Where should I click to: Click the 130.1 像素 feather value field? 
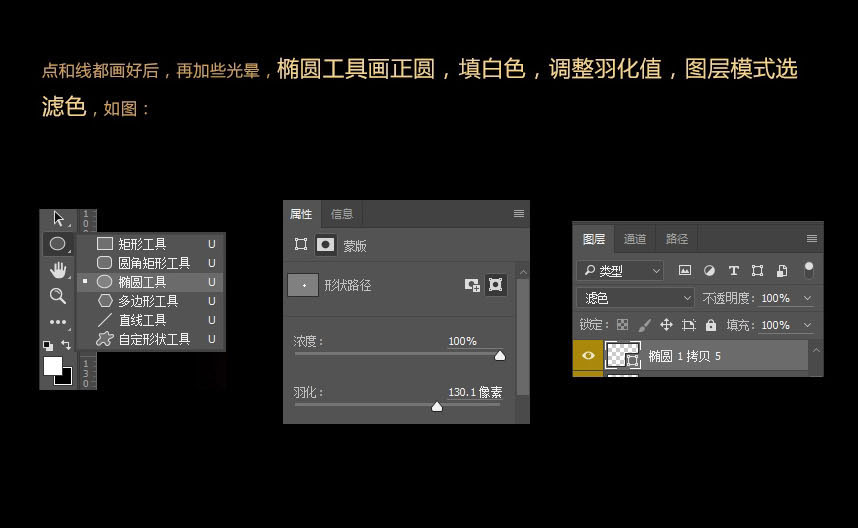[x=475, y=392]
